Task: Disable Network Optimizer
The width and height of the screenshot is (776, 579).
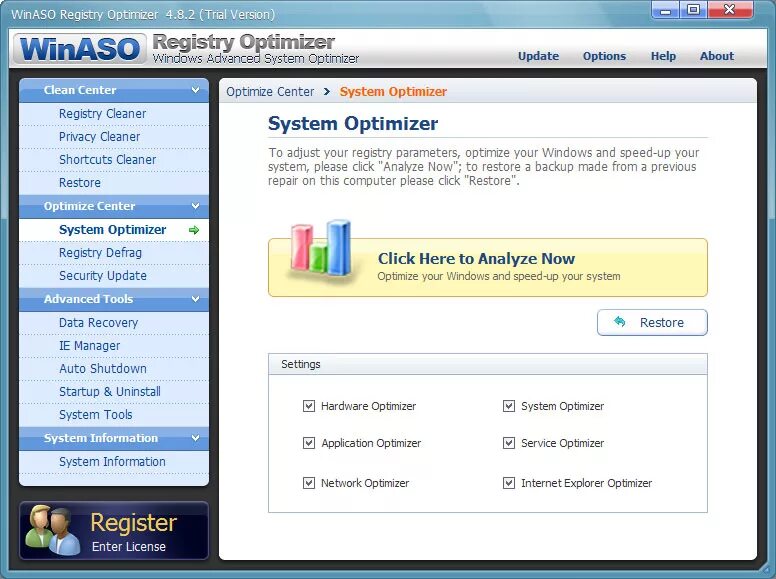Action: click(x=309, y=483)
